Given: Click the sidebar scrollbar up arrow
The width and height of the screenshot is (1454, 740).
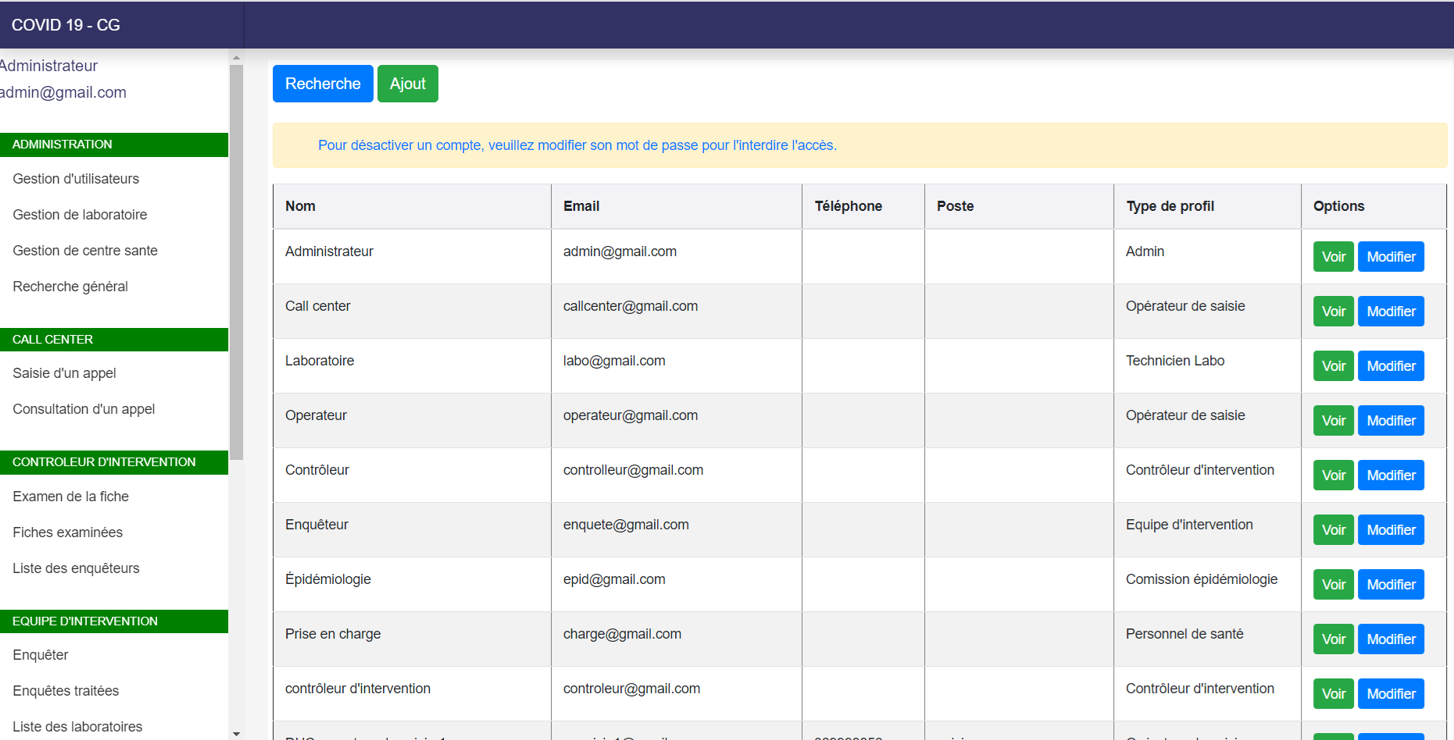Looking at the screenshot, I should point(236,58).
